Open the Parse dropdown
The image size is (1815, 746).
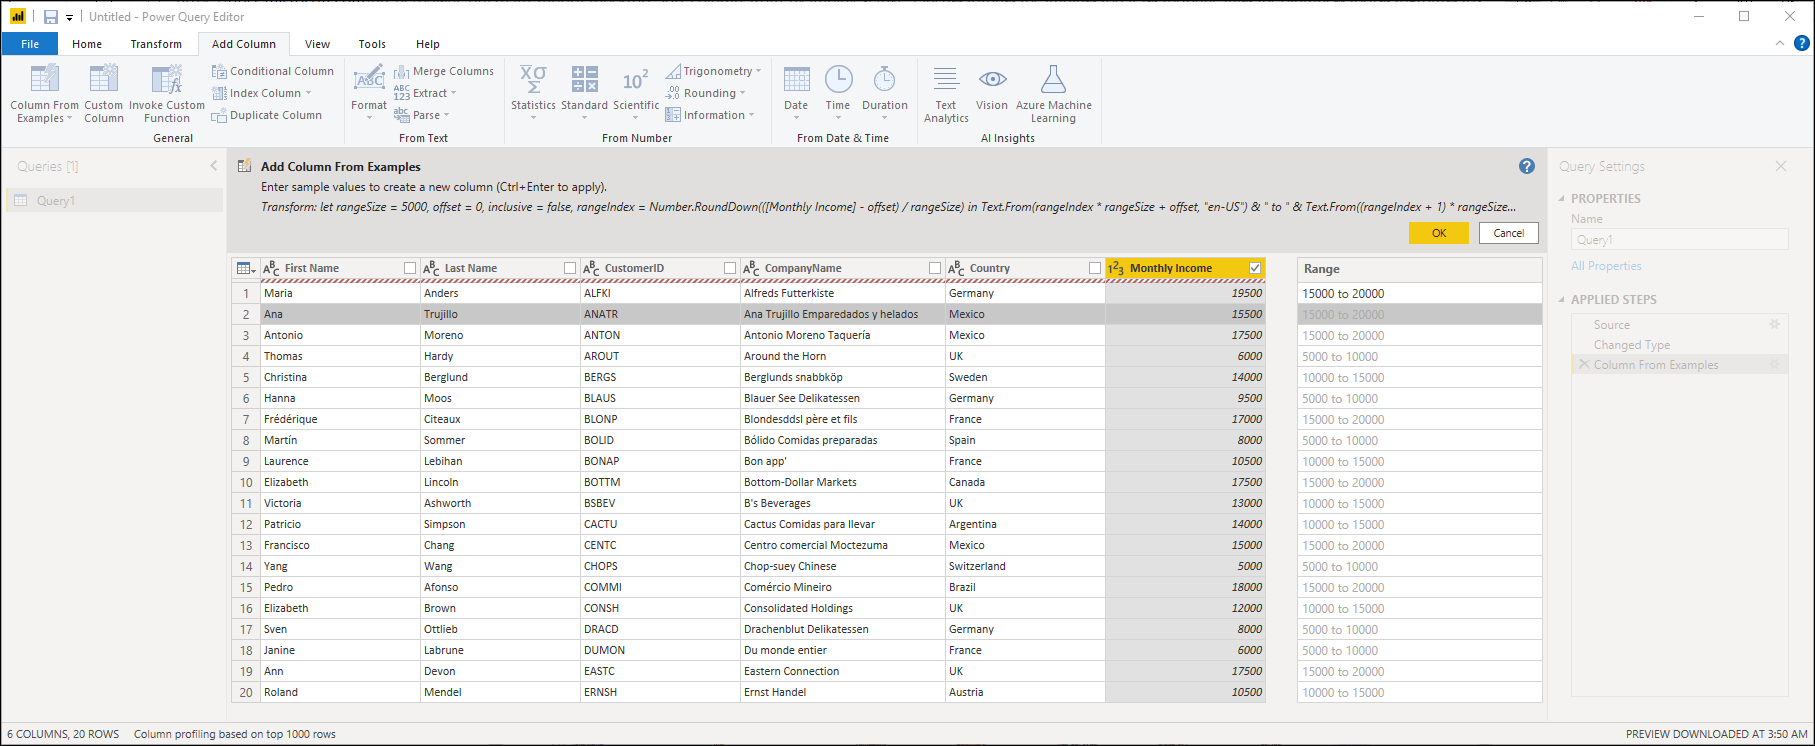(x=446, y=115)
